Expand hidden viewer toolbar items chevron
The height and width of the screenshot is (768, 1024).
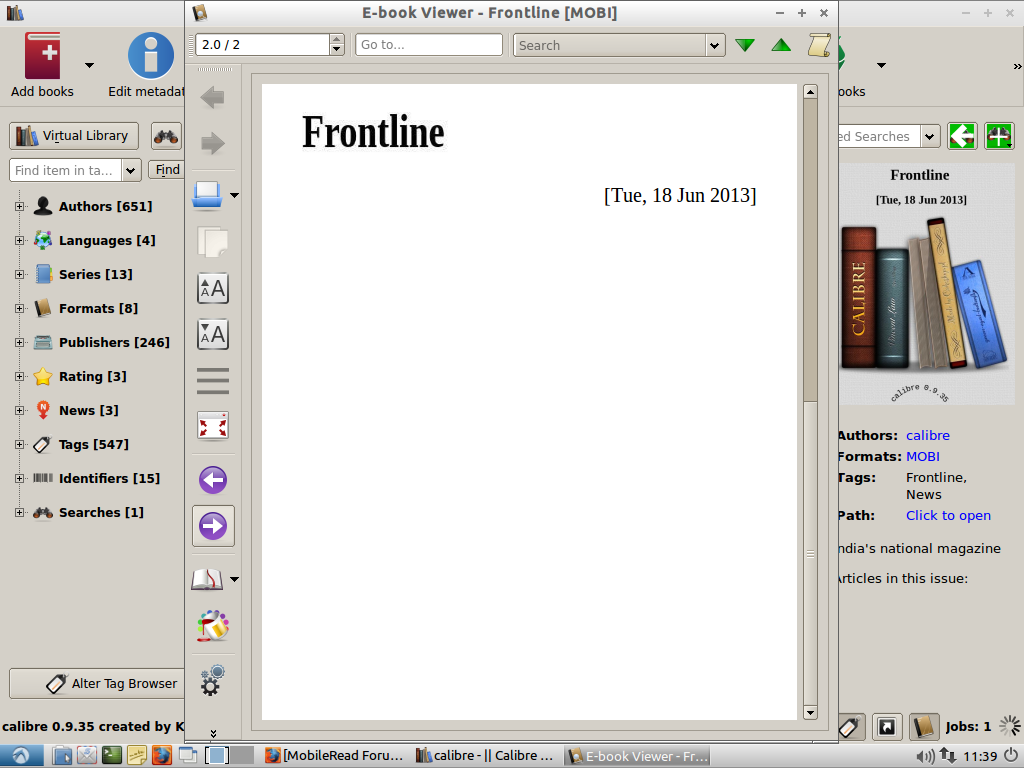tap(213, 733)
